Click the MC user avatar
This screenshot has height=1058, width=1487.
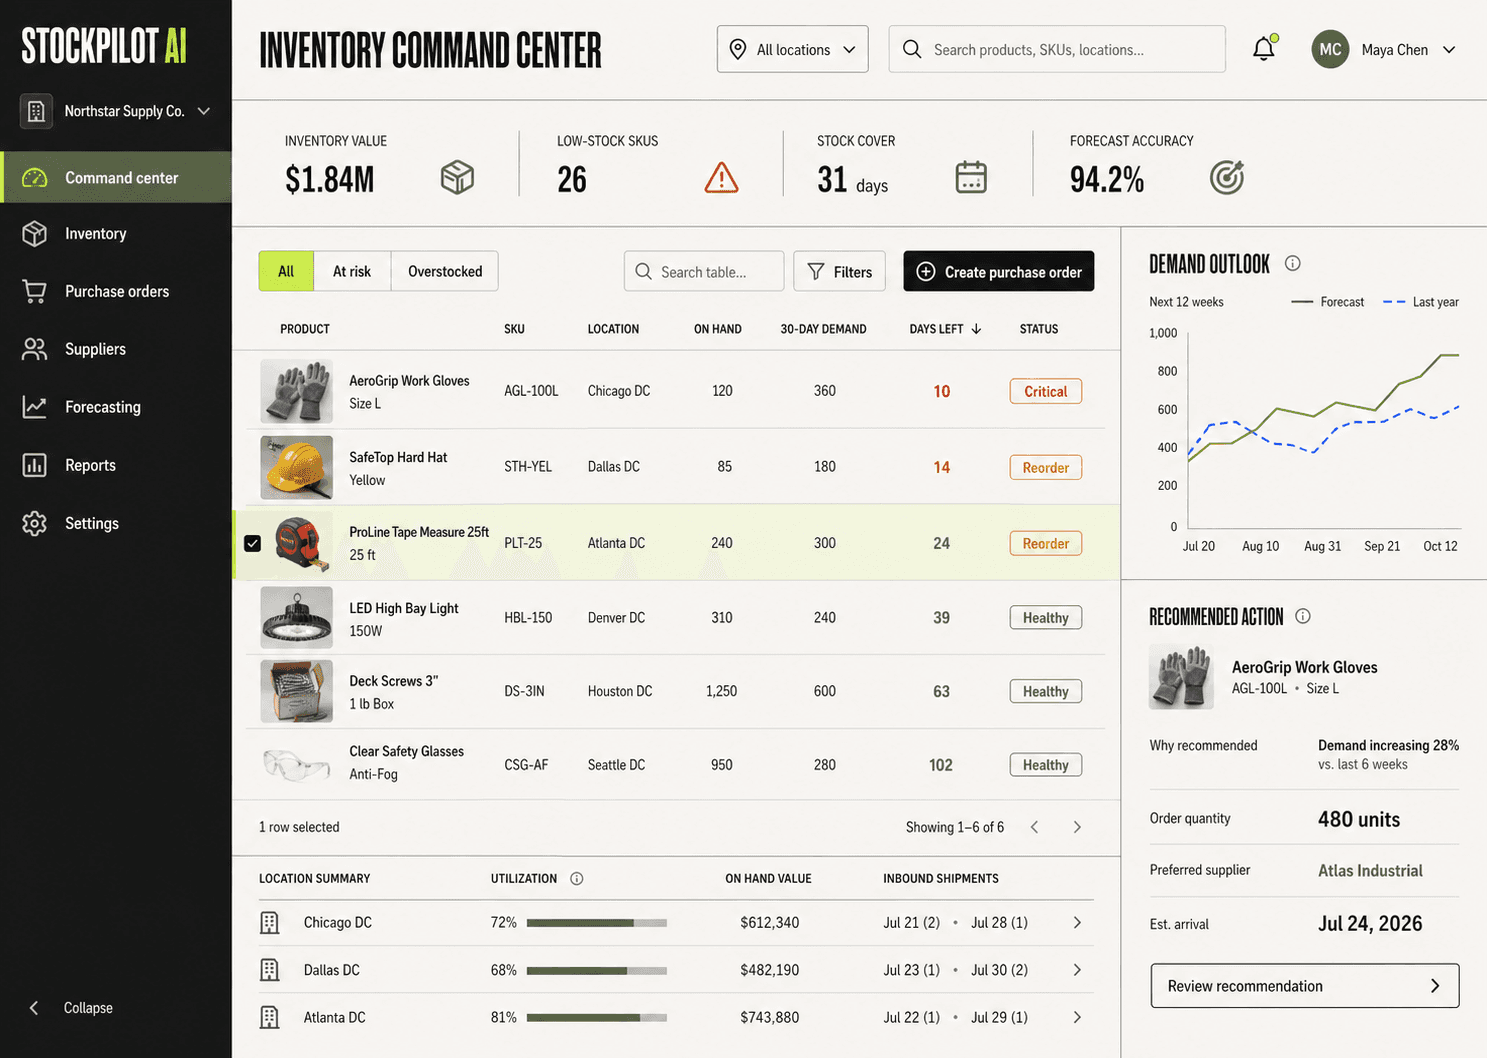[x=1330, y=49]
